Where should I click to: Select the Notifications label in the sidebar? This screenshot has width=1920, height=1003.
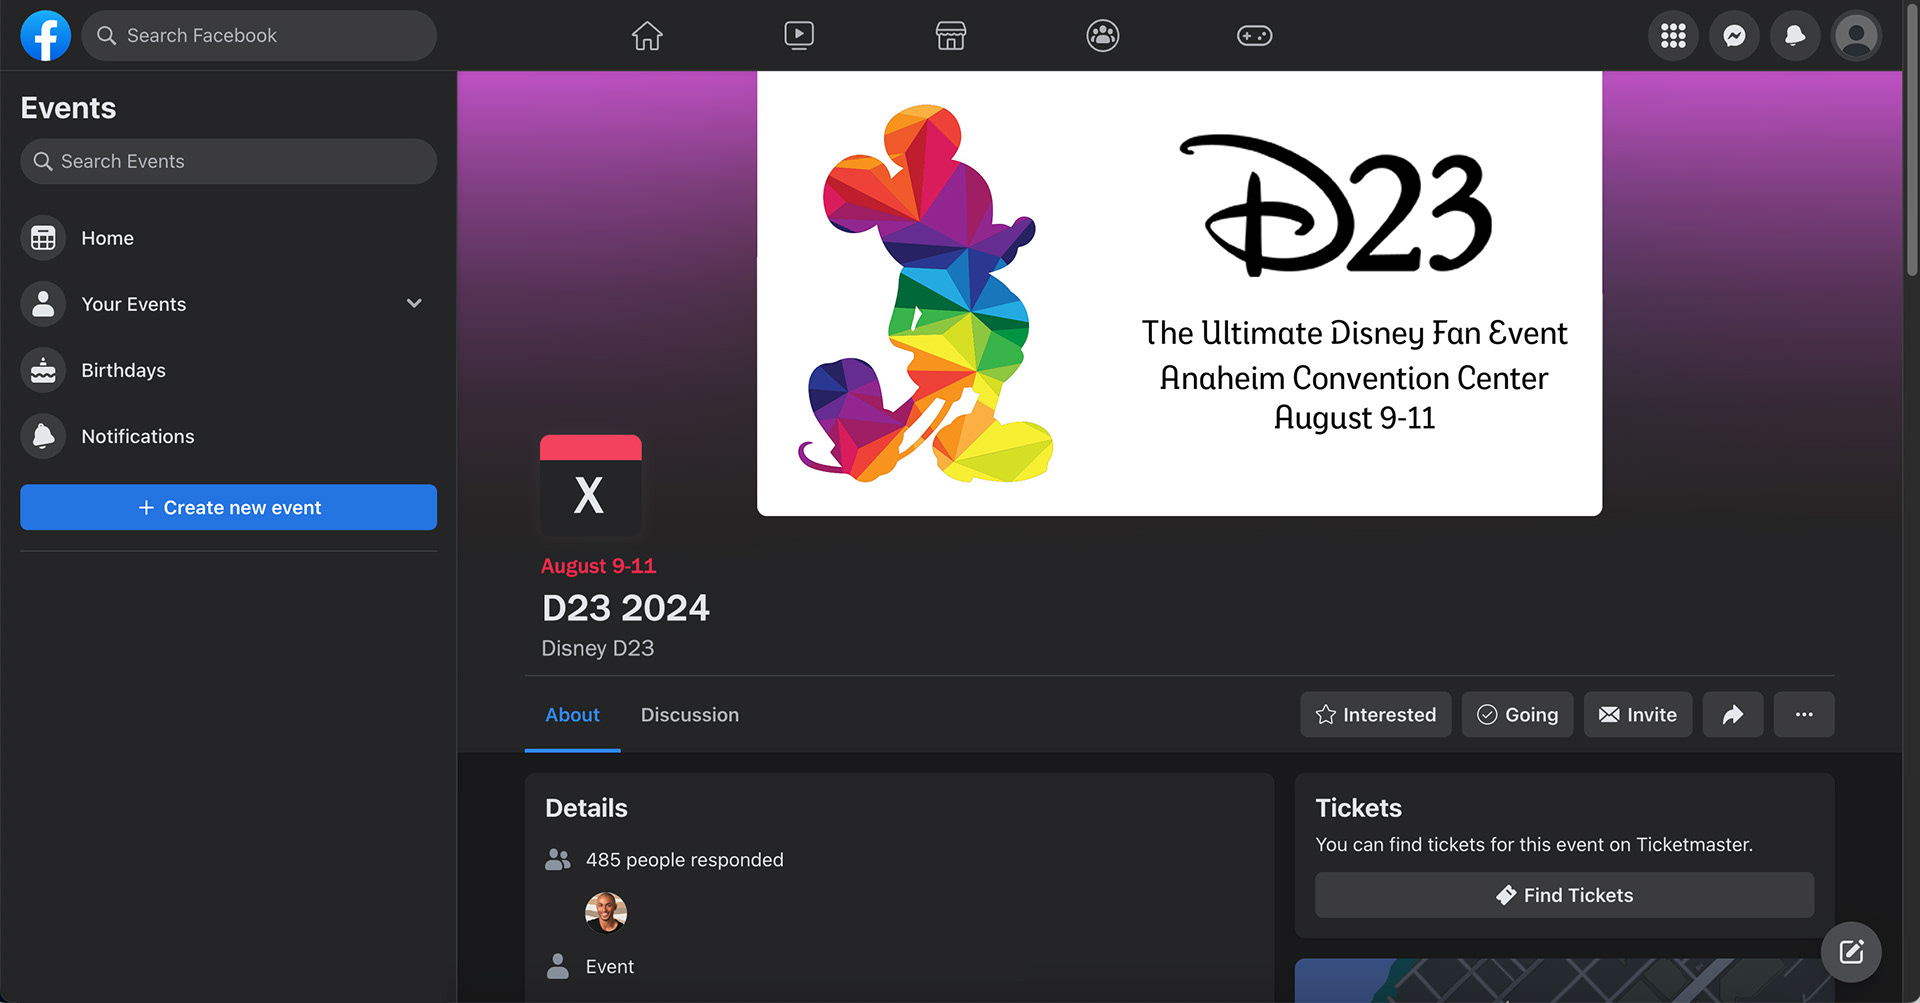pyautogui.click(x=138, y=436)
